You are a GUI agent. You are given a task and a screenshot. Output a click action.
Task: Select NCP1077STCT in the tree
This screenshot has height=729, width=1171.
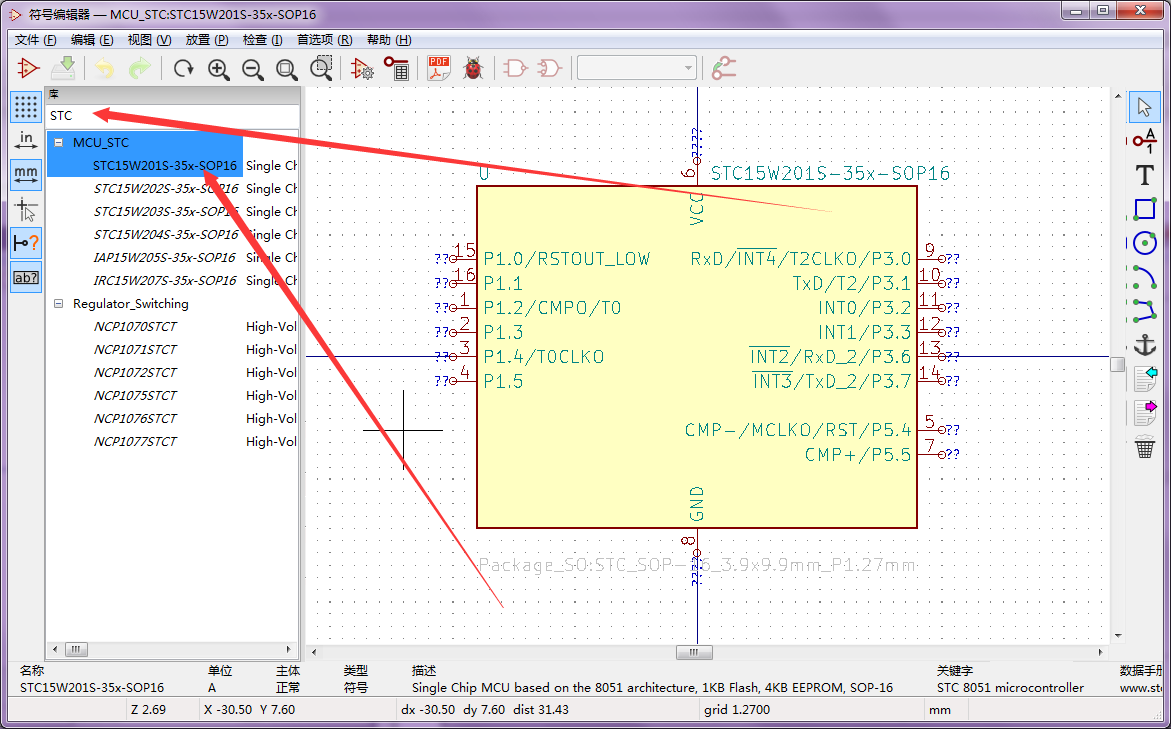[x=135, y=442]
